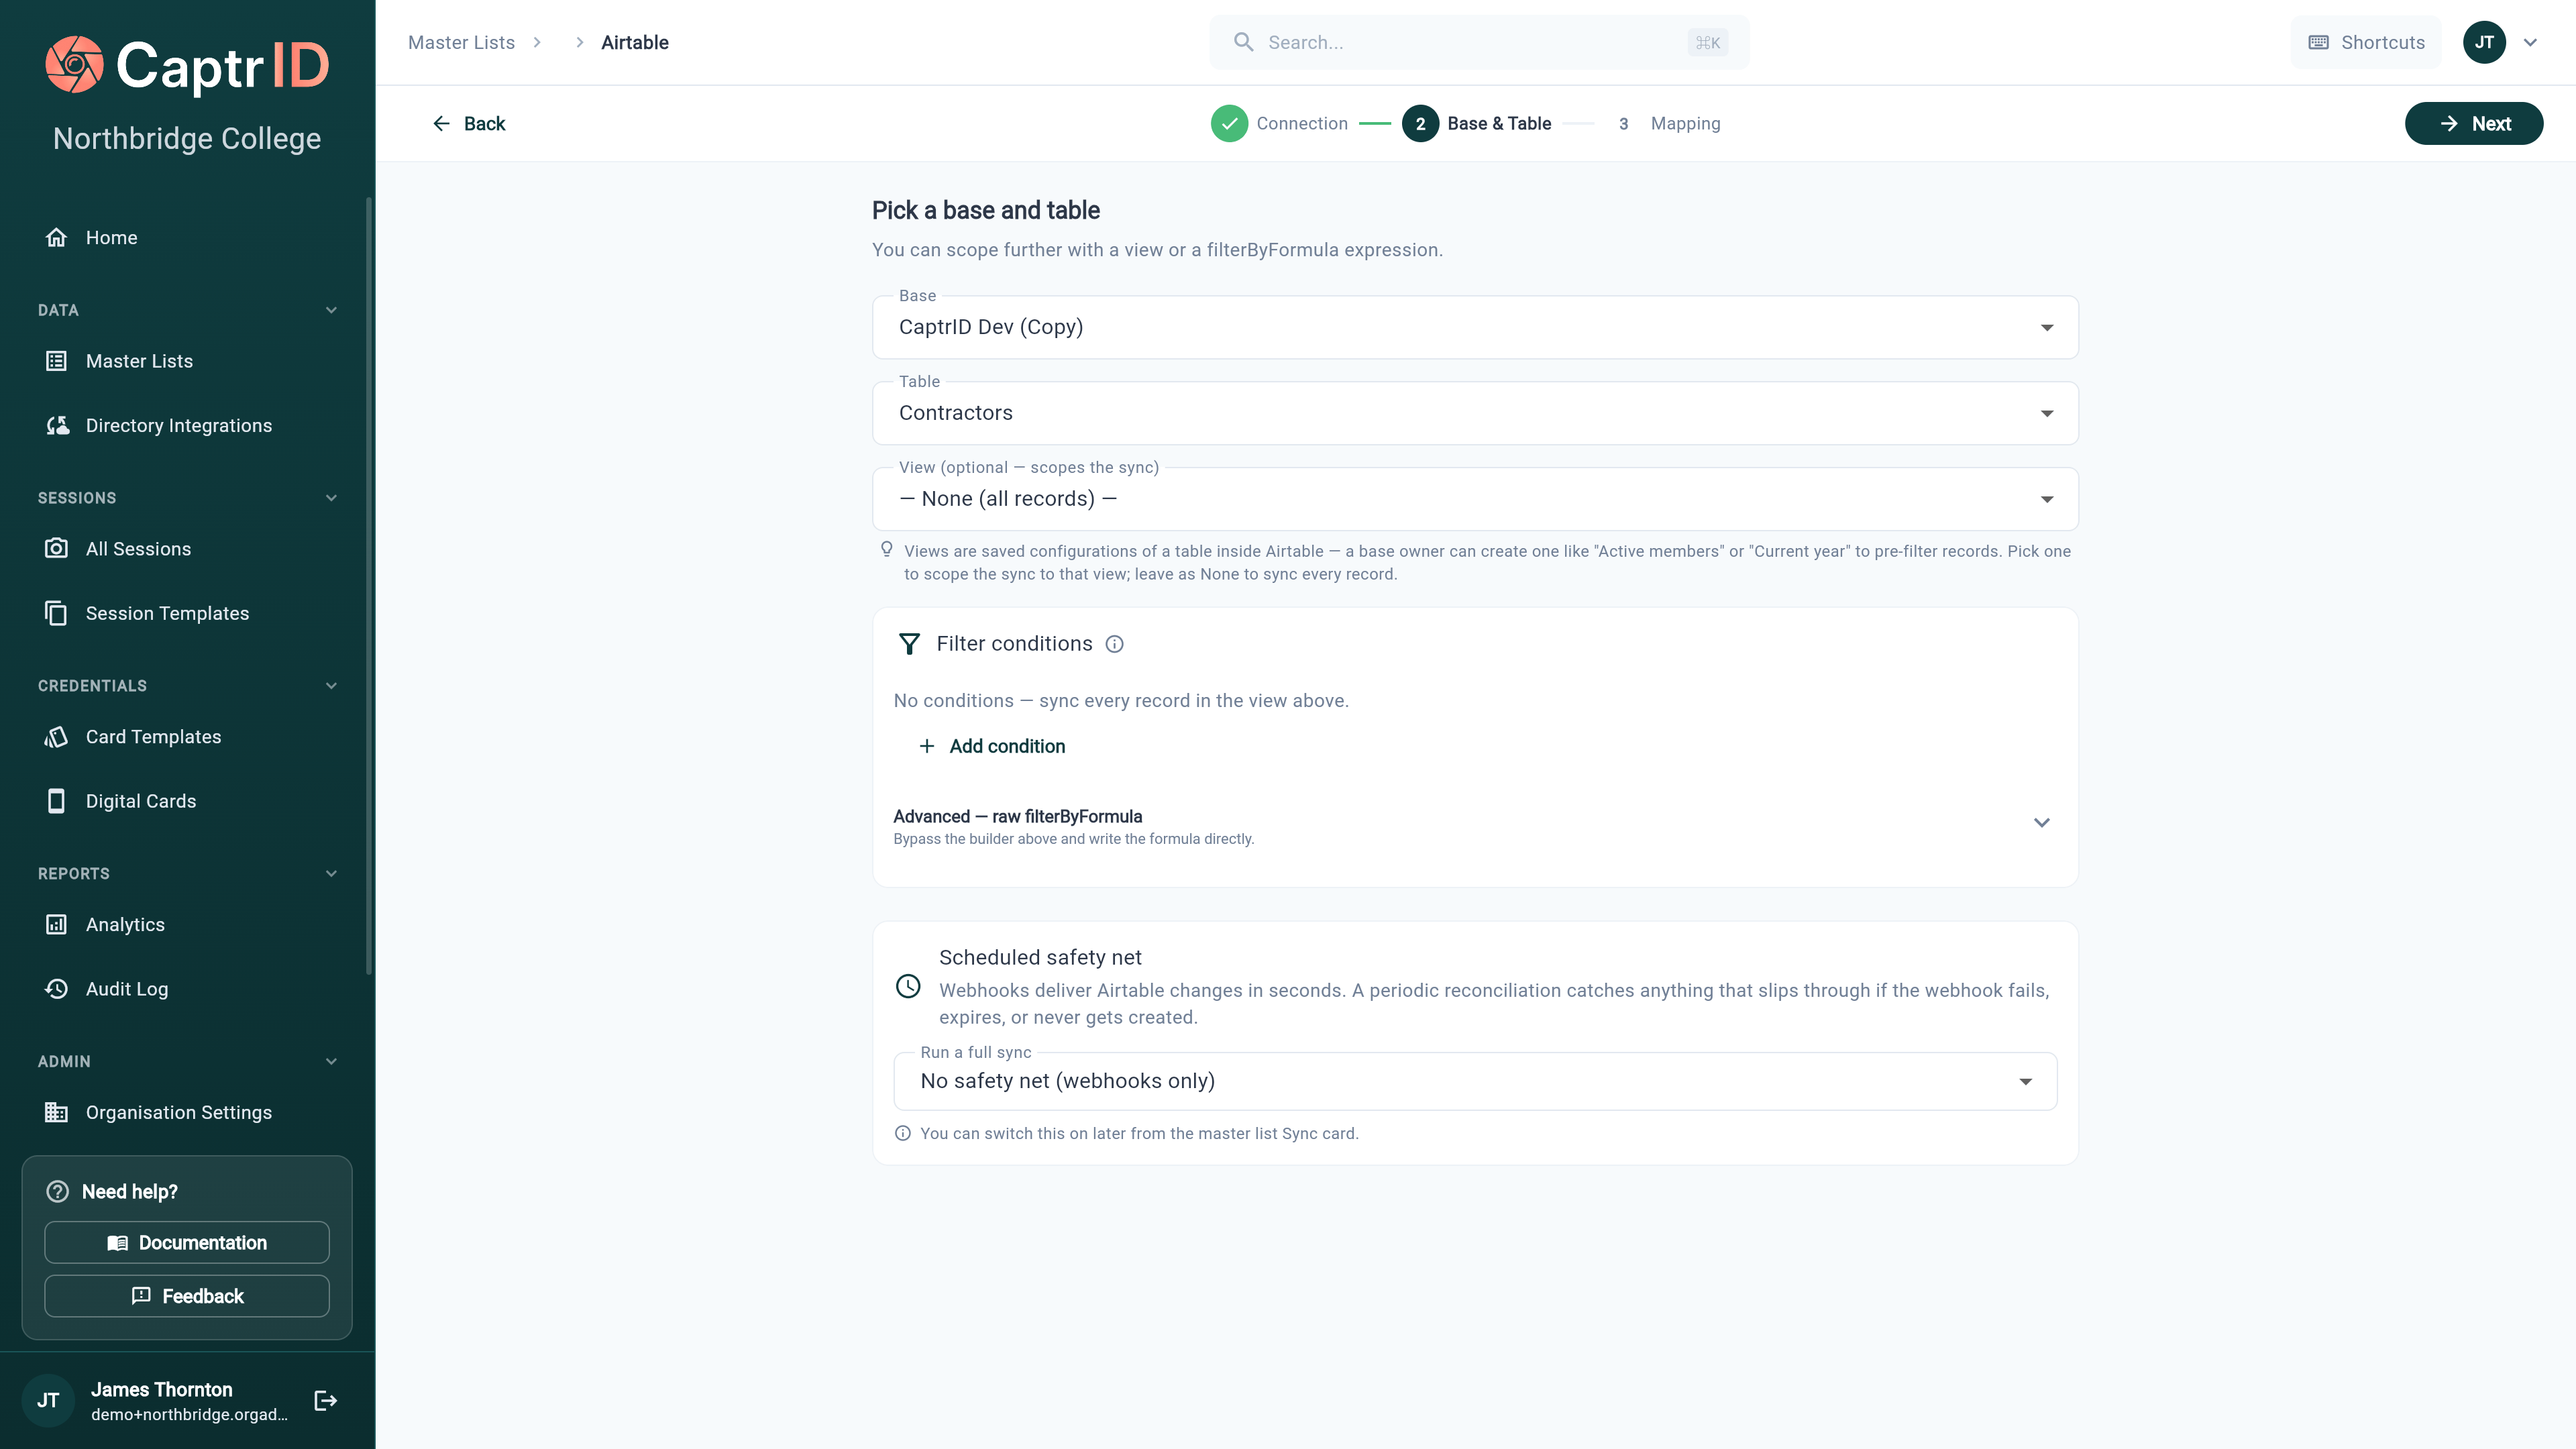Select the Mapping step

point(1669,124)
